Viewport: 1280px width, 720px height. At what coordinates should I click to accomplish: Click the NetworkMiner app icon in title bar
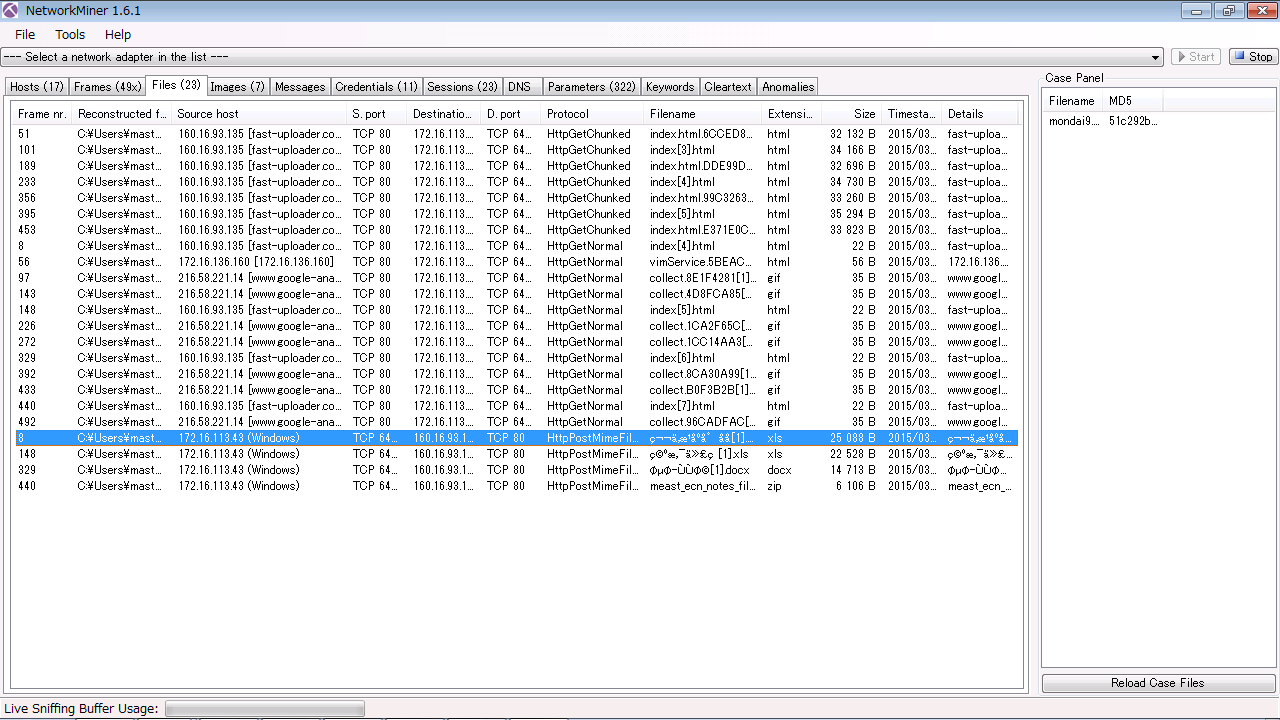click(11, 11)
